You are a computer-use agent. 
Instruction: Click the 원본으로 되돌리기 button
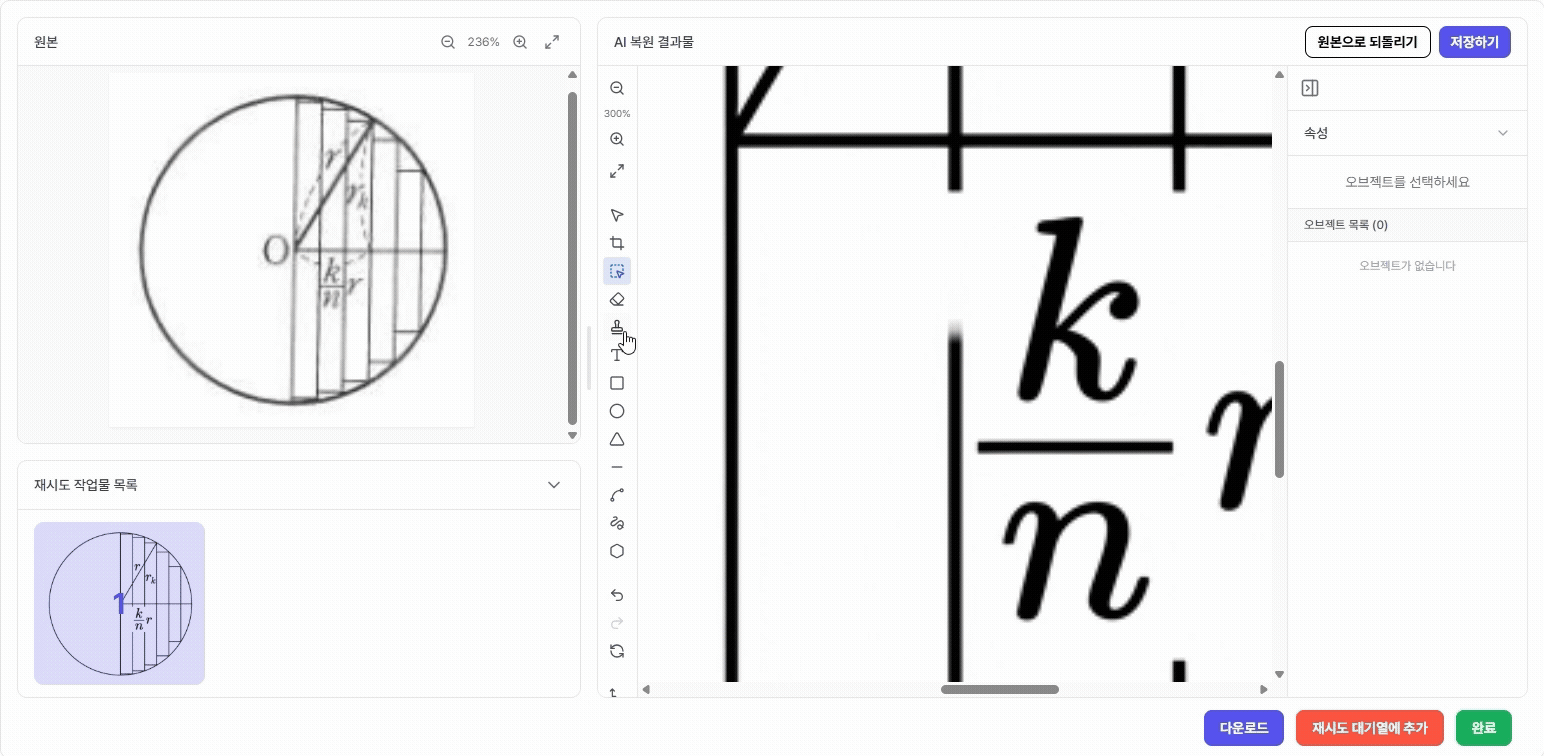pyautogui.click(x=1367, y=42)
